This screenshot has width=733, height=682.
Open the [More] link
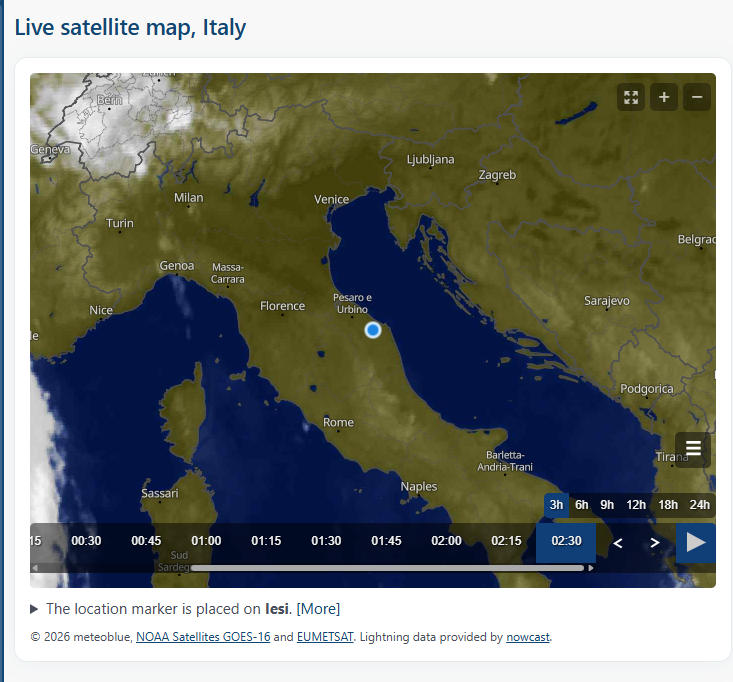click(x=318, y=609)
